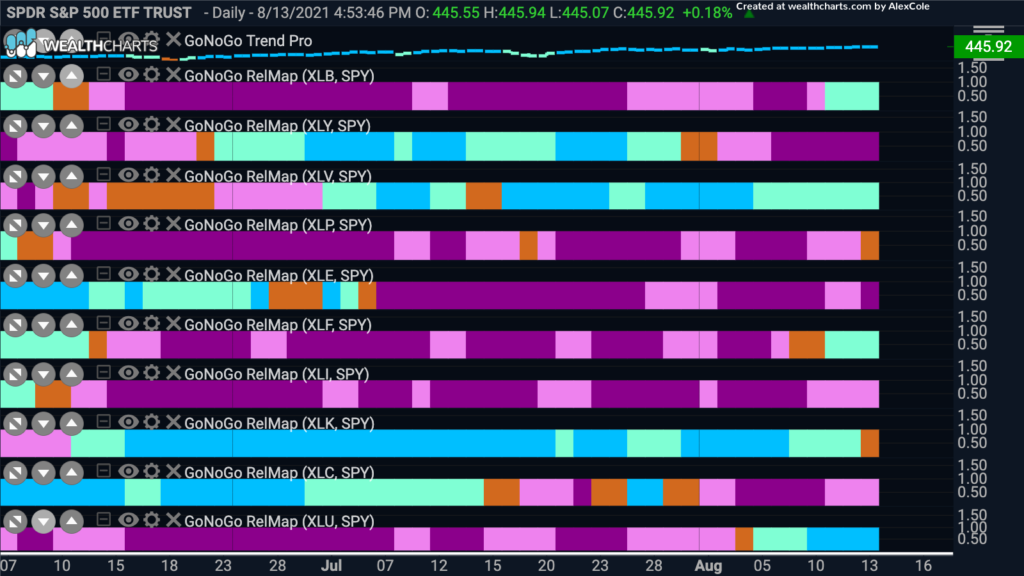The height and width of the screenshot is (576, 1024).
Task: Remove the GoNoGo Trend Pro indicator
Action: [173, 39]
